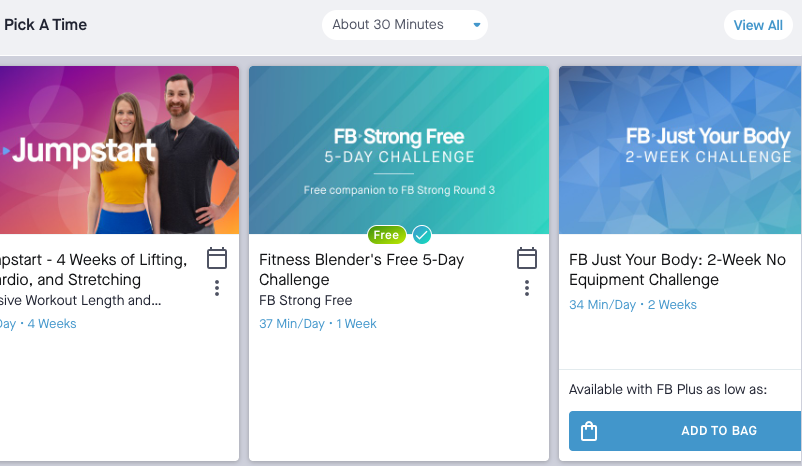Click the dropdown arrow beside About 30 Minutes

tap(477, 25)
